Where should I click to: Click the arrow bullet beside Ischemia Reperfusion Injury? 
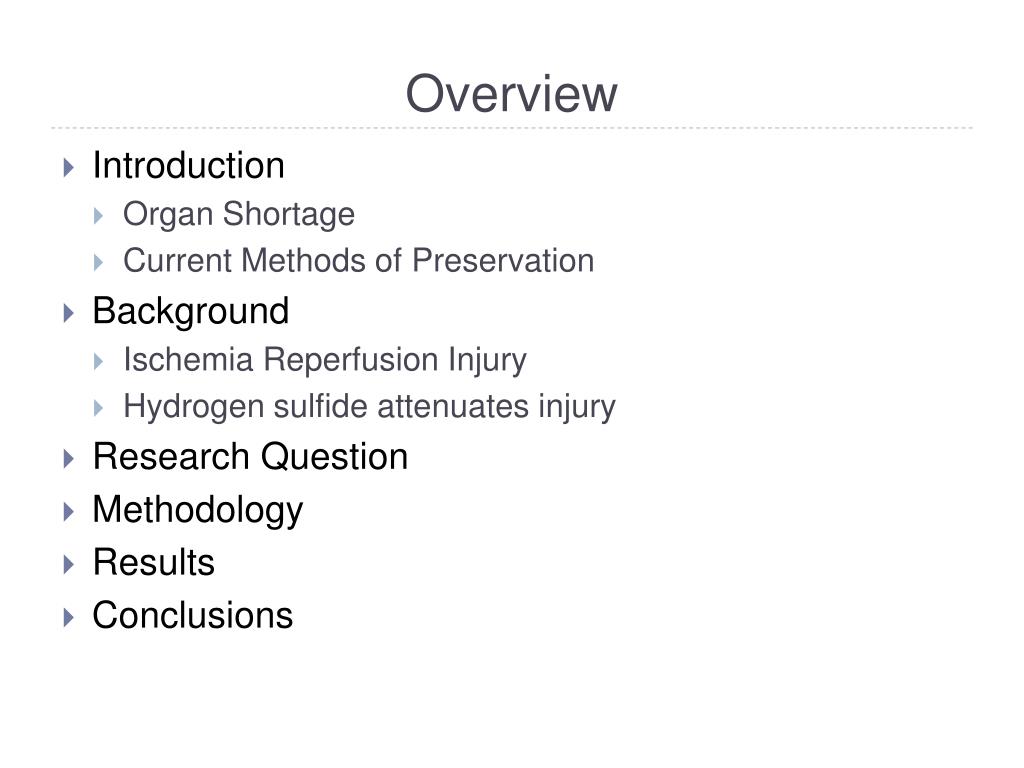(99, 362)
